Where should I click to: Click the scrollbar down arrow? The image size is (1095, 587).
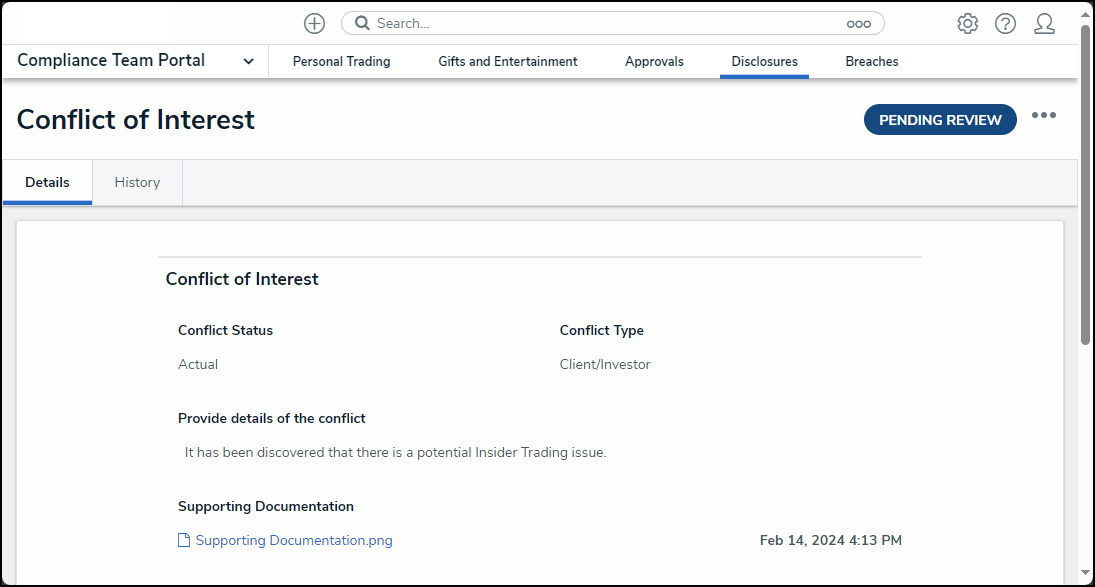coord(1085,574)
